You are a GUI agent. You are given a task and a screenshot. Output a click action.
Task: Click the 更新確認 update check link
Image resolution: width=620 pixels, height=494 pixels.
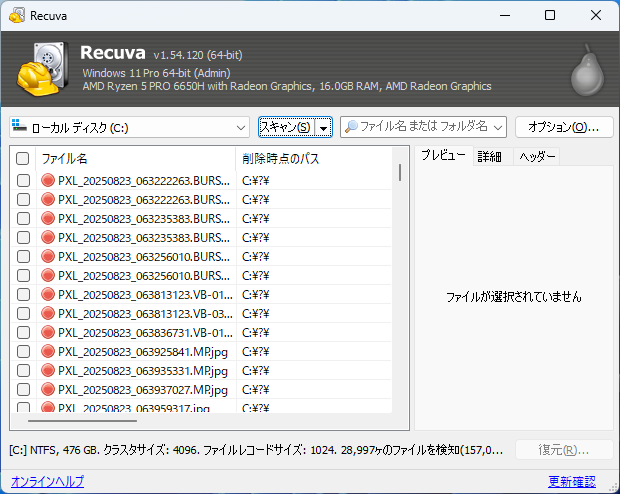point(572,481)
